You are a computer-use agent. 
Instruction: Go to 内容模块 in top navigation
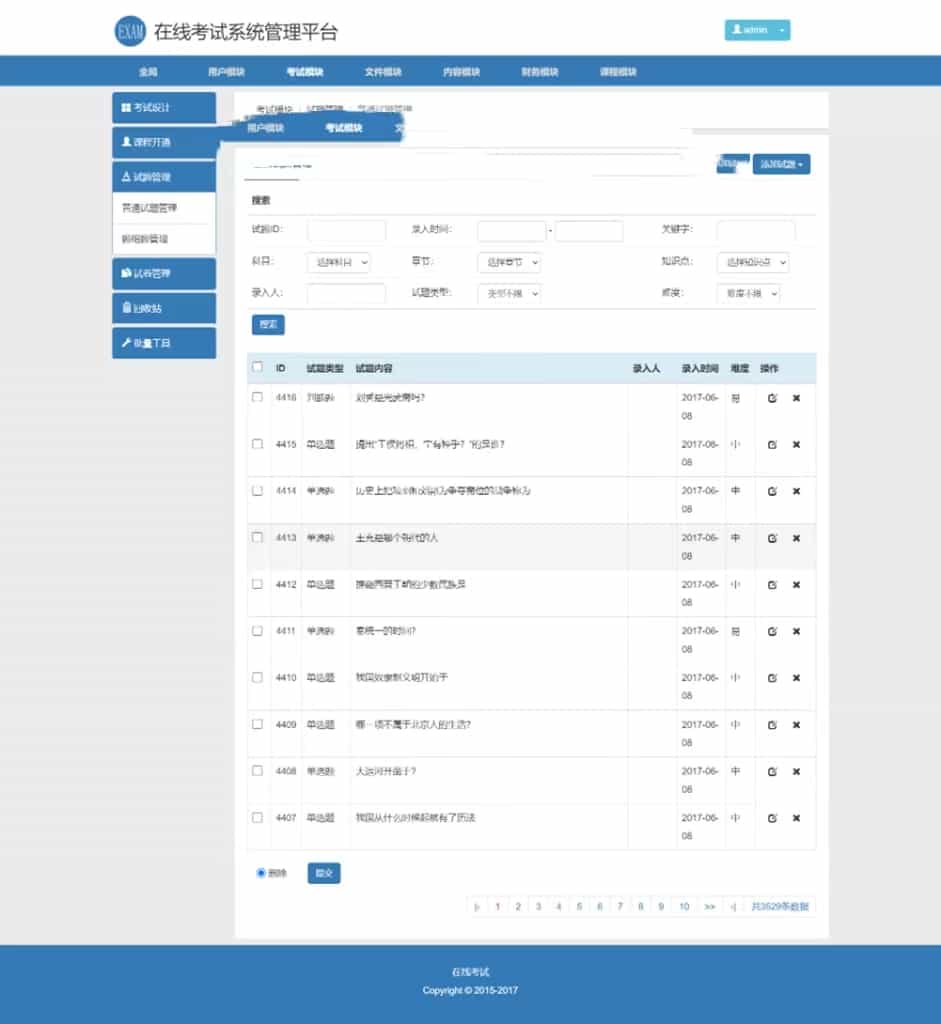[x=461, y=71]
